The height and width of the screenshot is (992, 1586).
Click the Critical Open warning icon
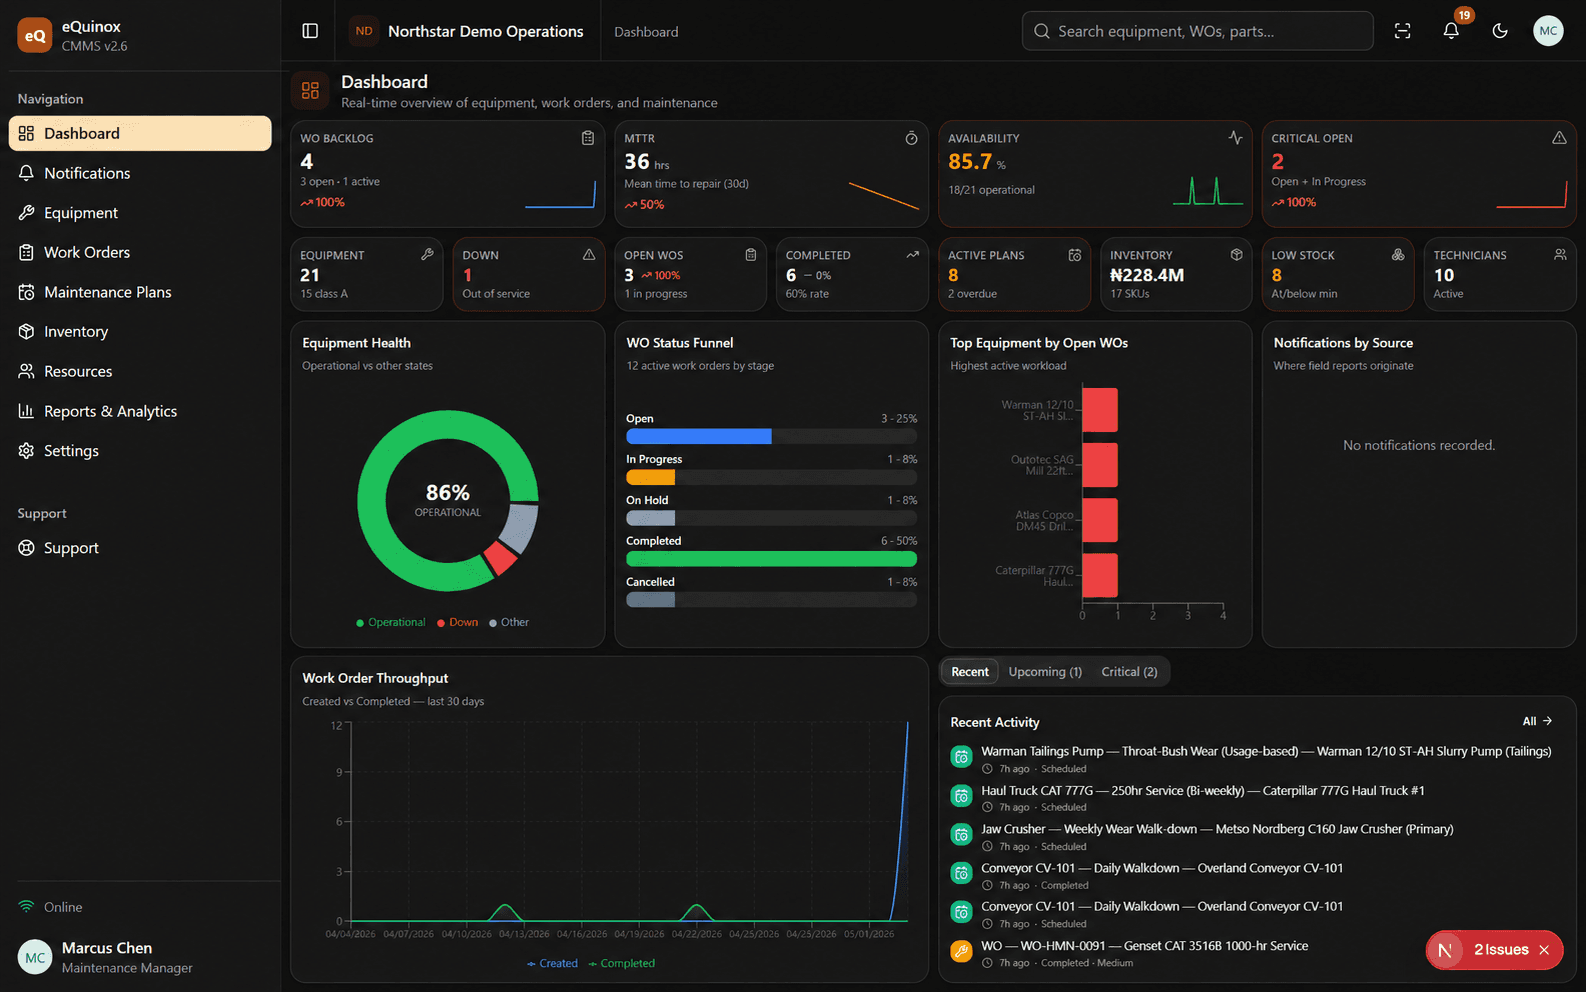(1559, 138)
